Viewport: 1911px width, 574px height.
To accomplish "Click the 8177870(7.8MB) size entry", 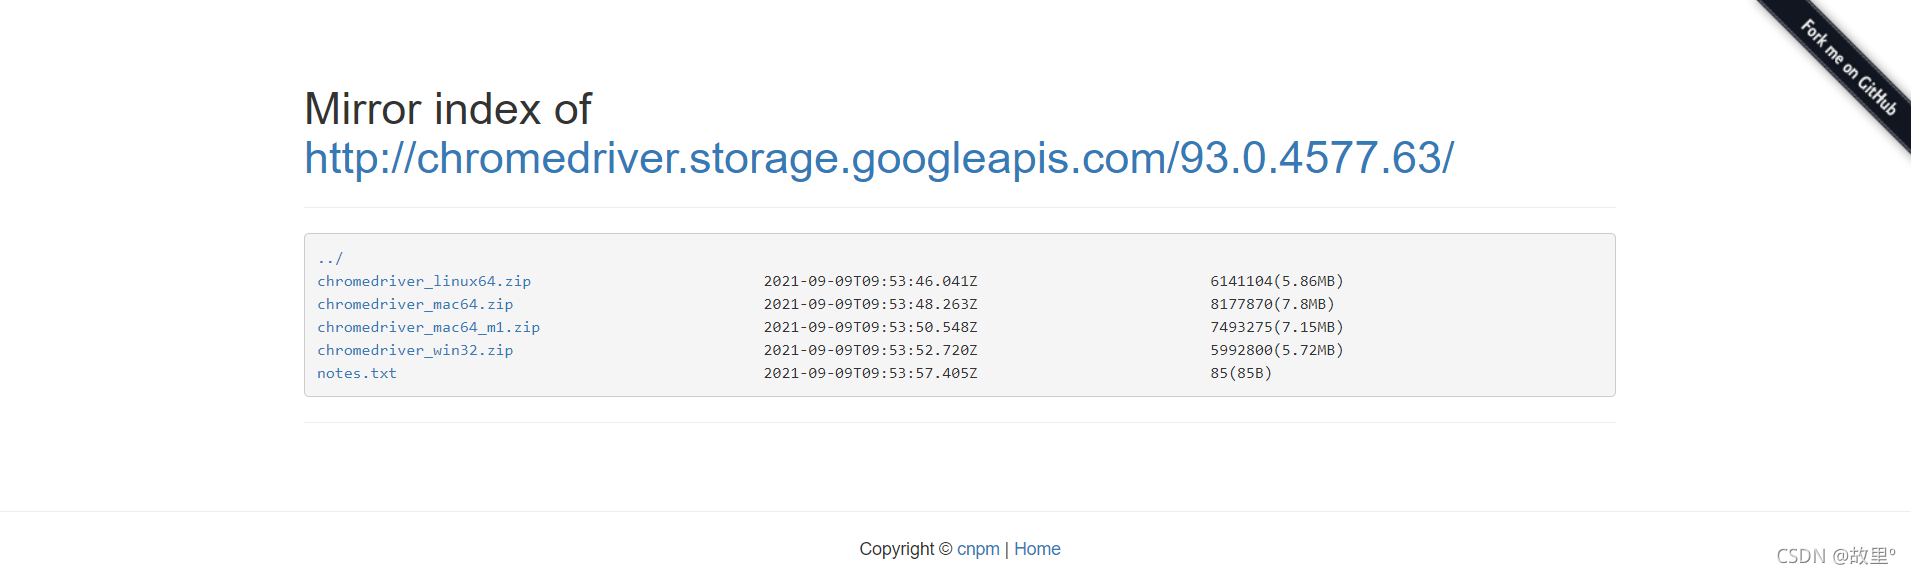I will (1272, 304).
